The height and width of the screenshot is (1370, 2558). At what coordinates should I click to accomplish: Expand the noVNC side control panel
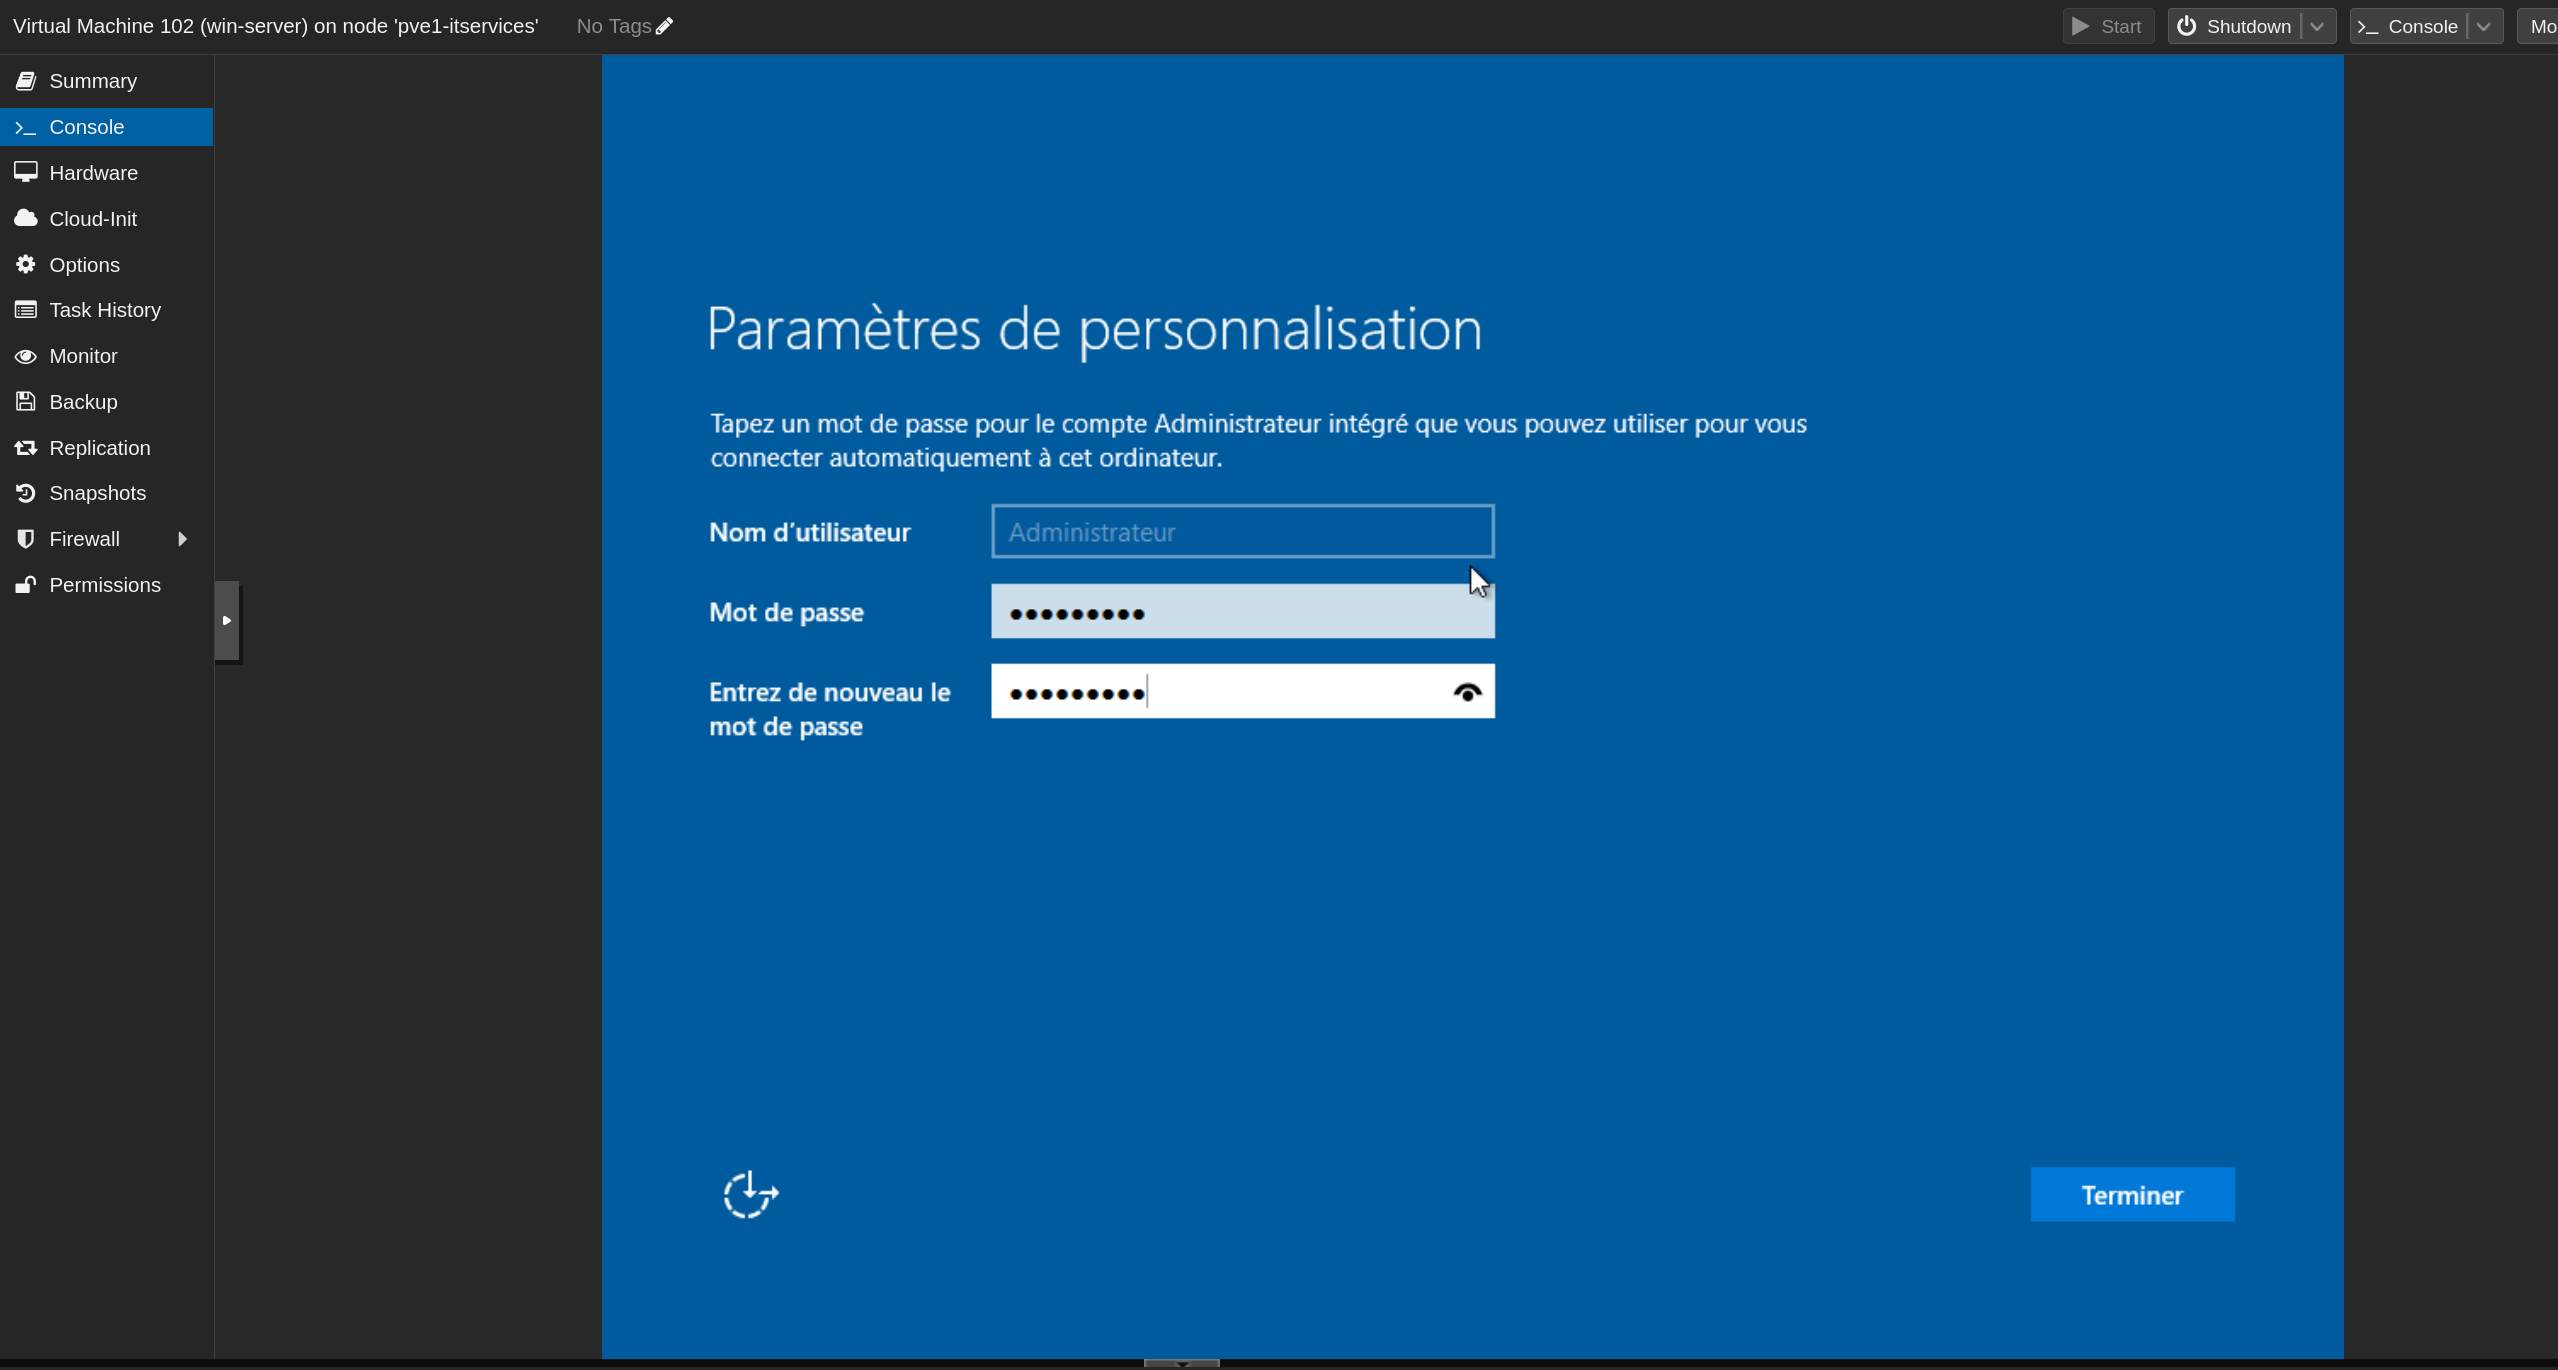[227, 621]
